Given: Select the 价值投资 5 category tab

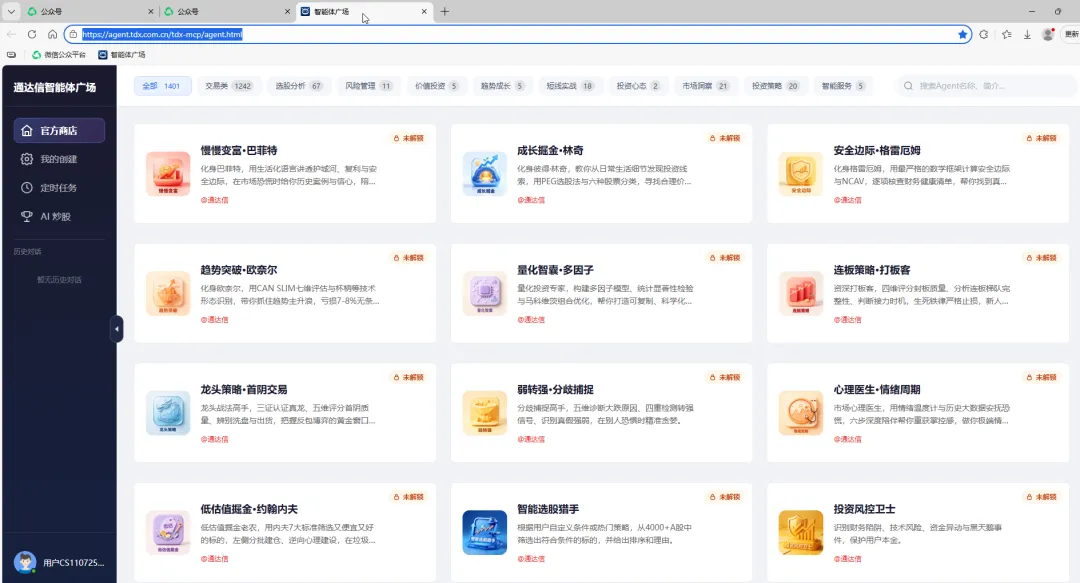Looking at the screenshot, I should tap(436, 86).
